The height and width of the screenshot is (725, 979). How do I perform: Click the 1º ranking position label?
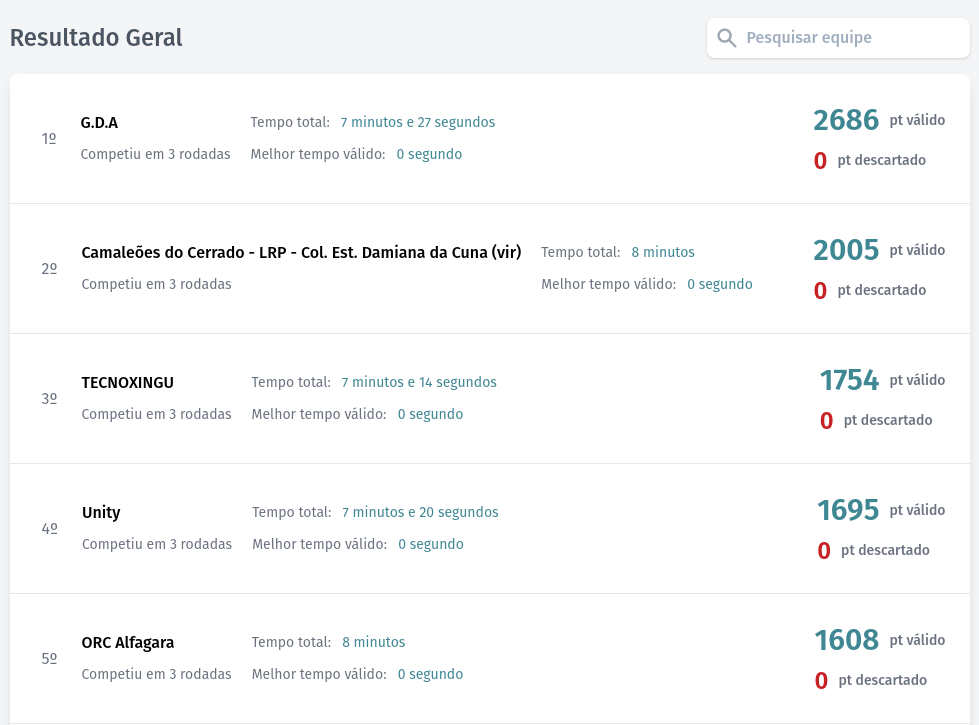click(x=49, y=138)
